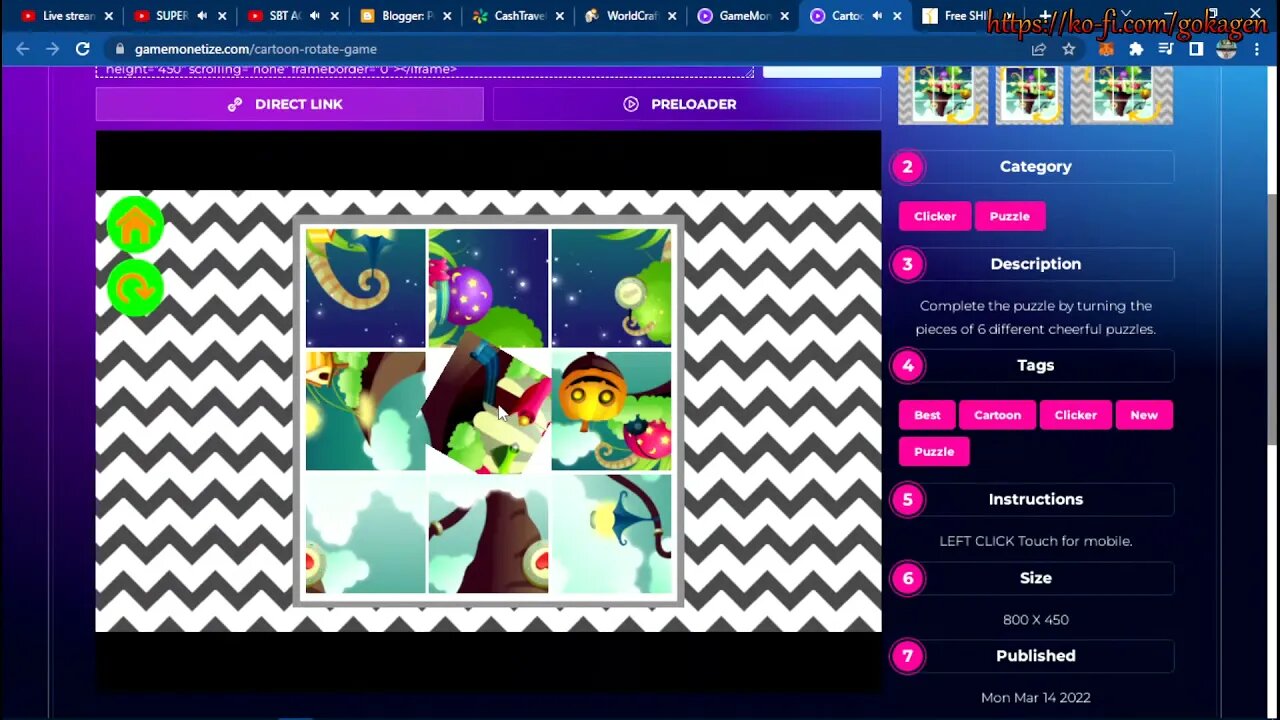Viewport: 1280px width, 720px height.
Task: Open the Chrome three-dot menu
Action: (1257, 49)
